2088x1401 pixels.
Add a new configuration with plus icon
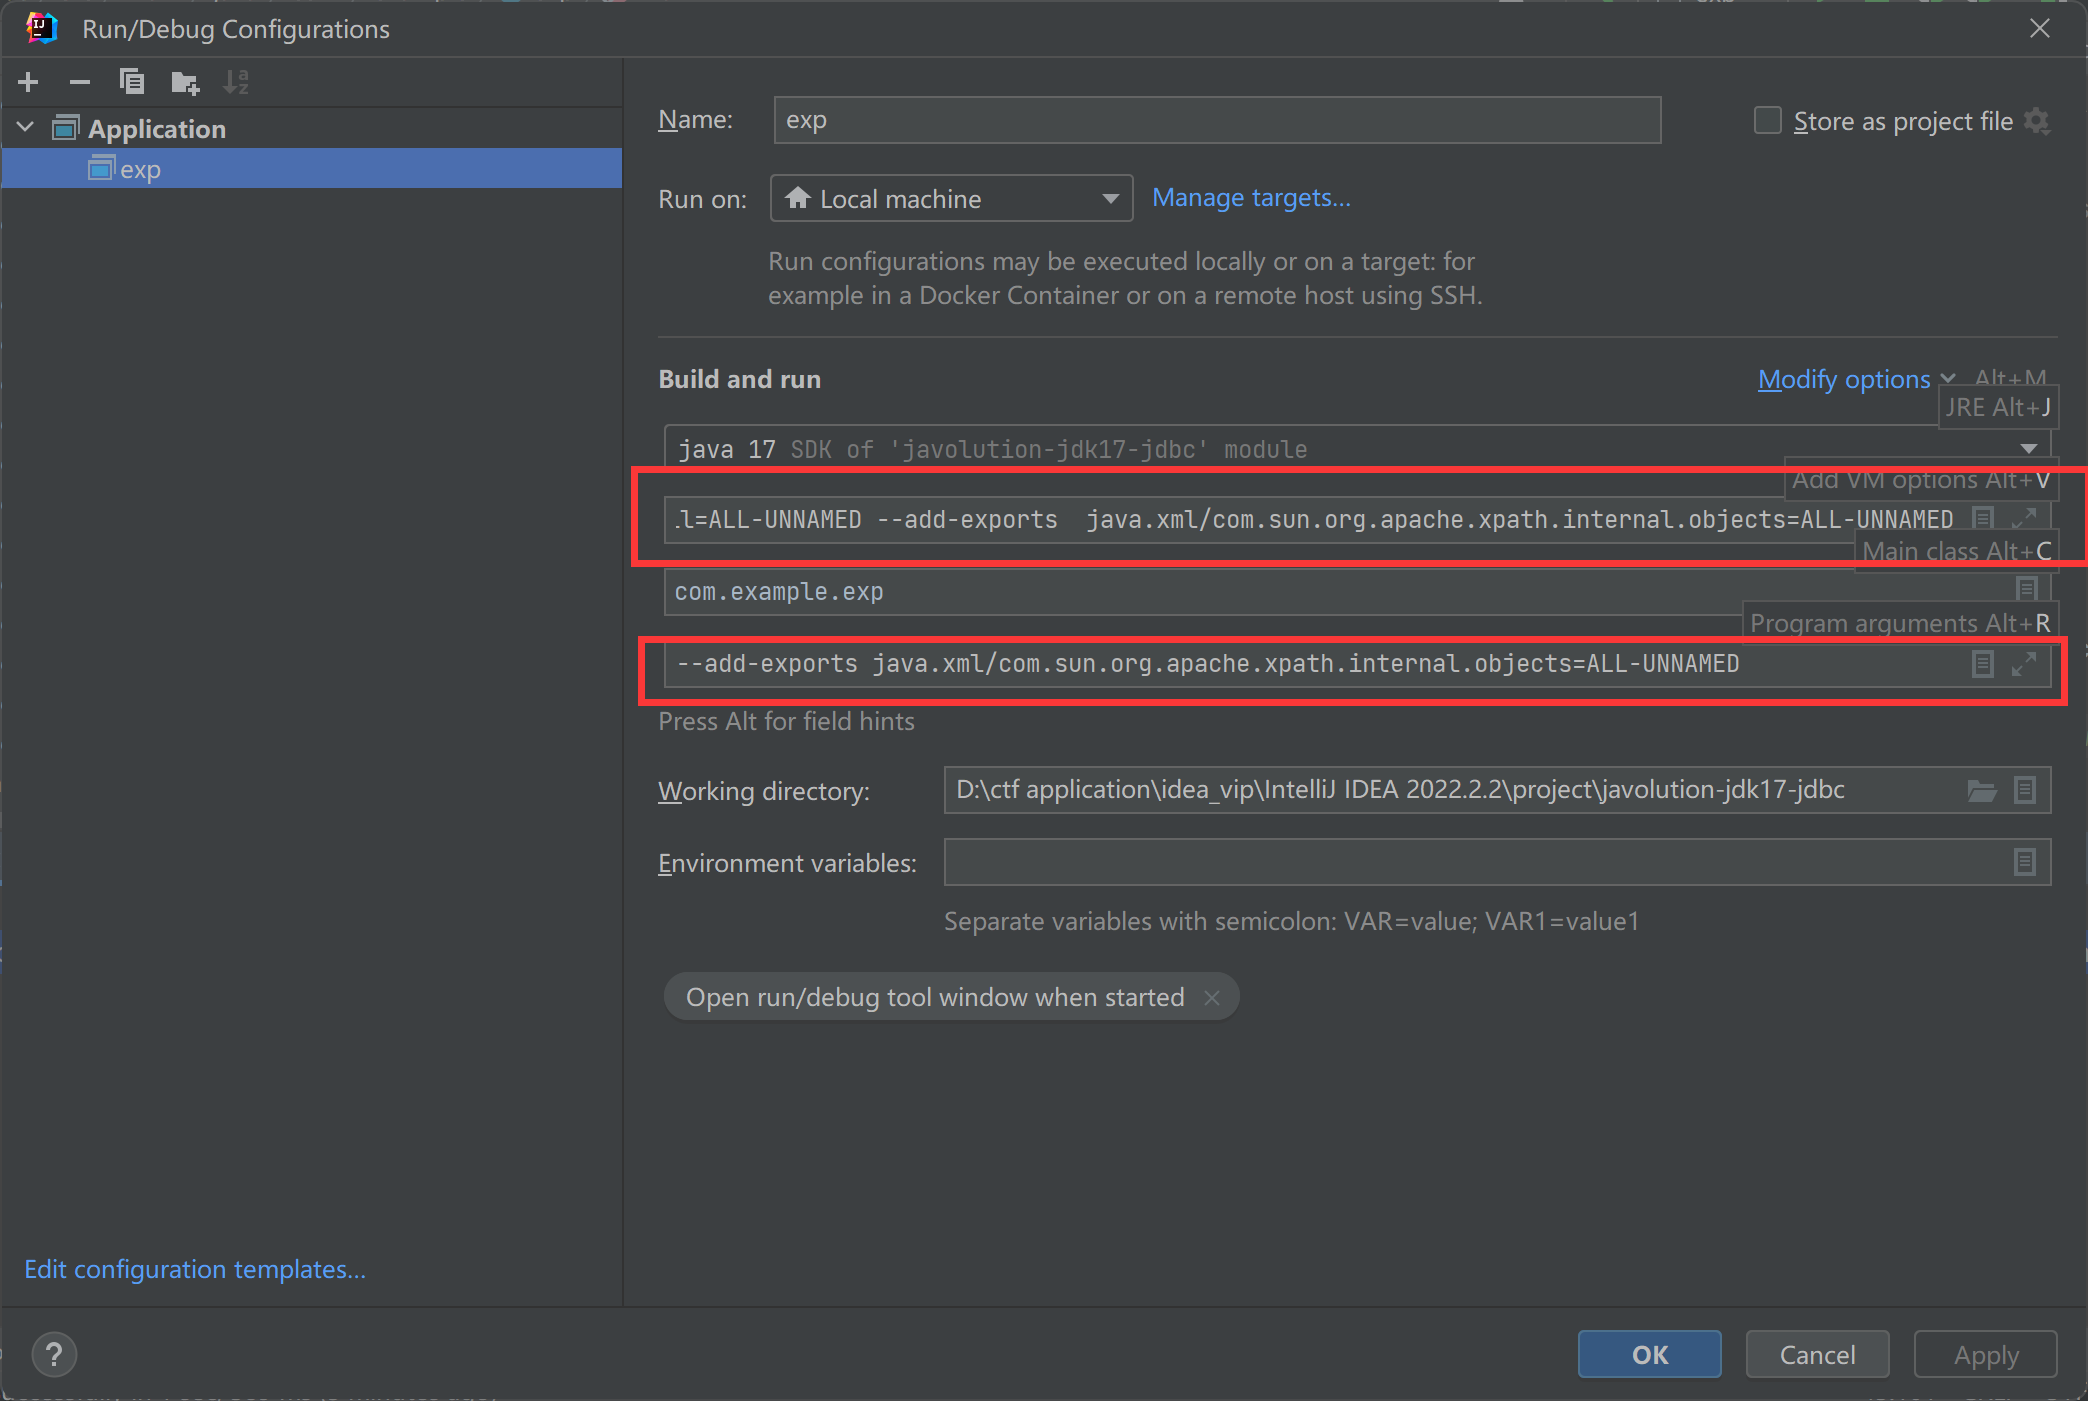click(x=29, y=82)
